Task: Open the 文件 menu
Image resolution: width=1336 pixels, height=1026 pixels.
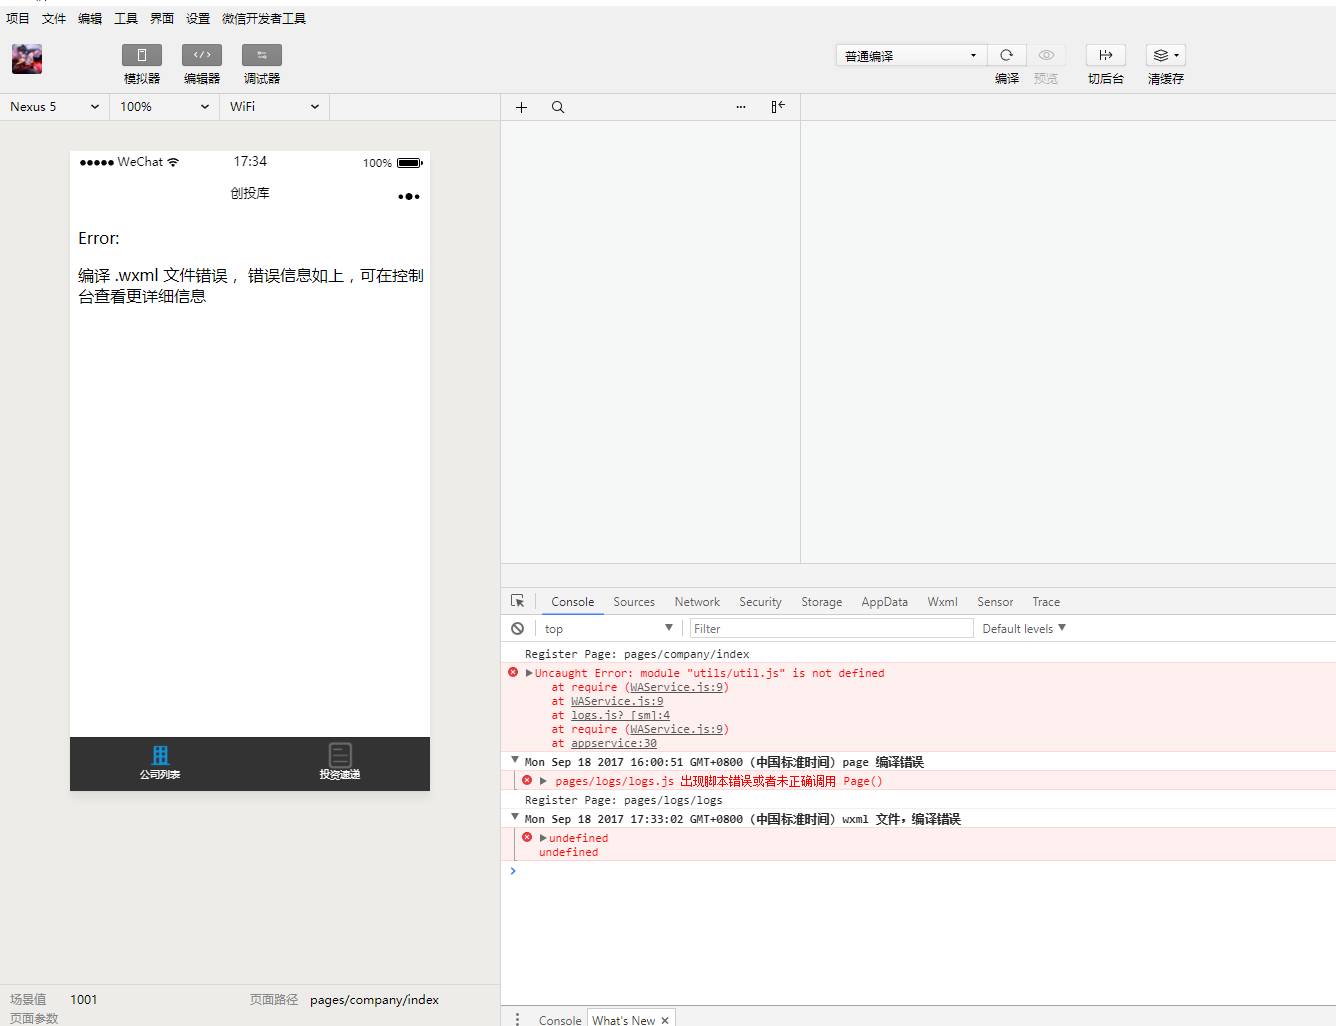Action: coord(54,18)
